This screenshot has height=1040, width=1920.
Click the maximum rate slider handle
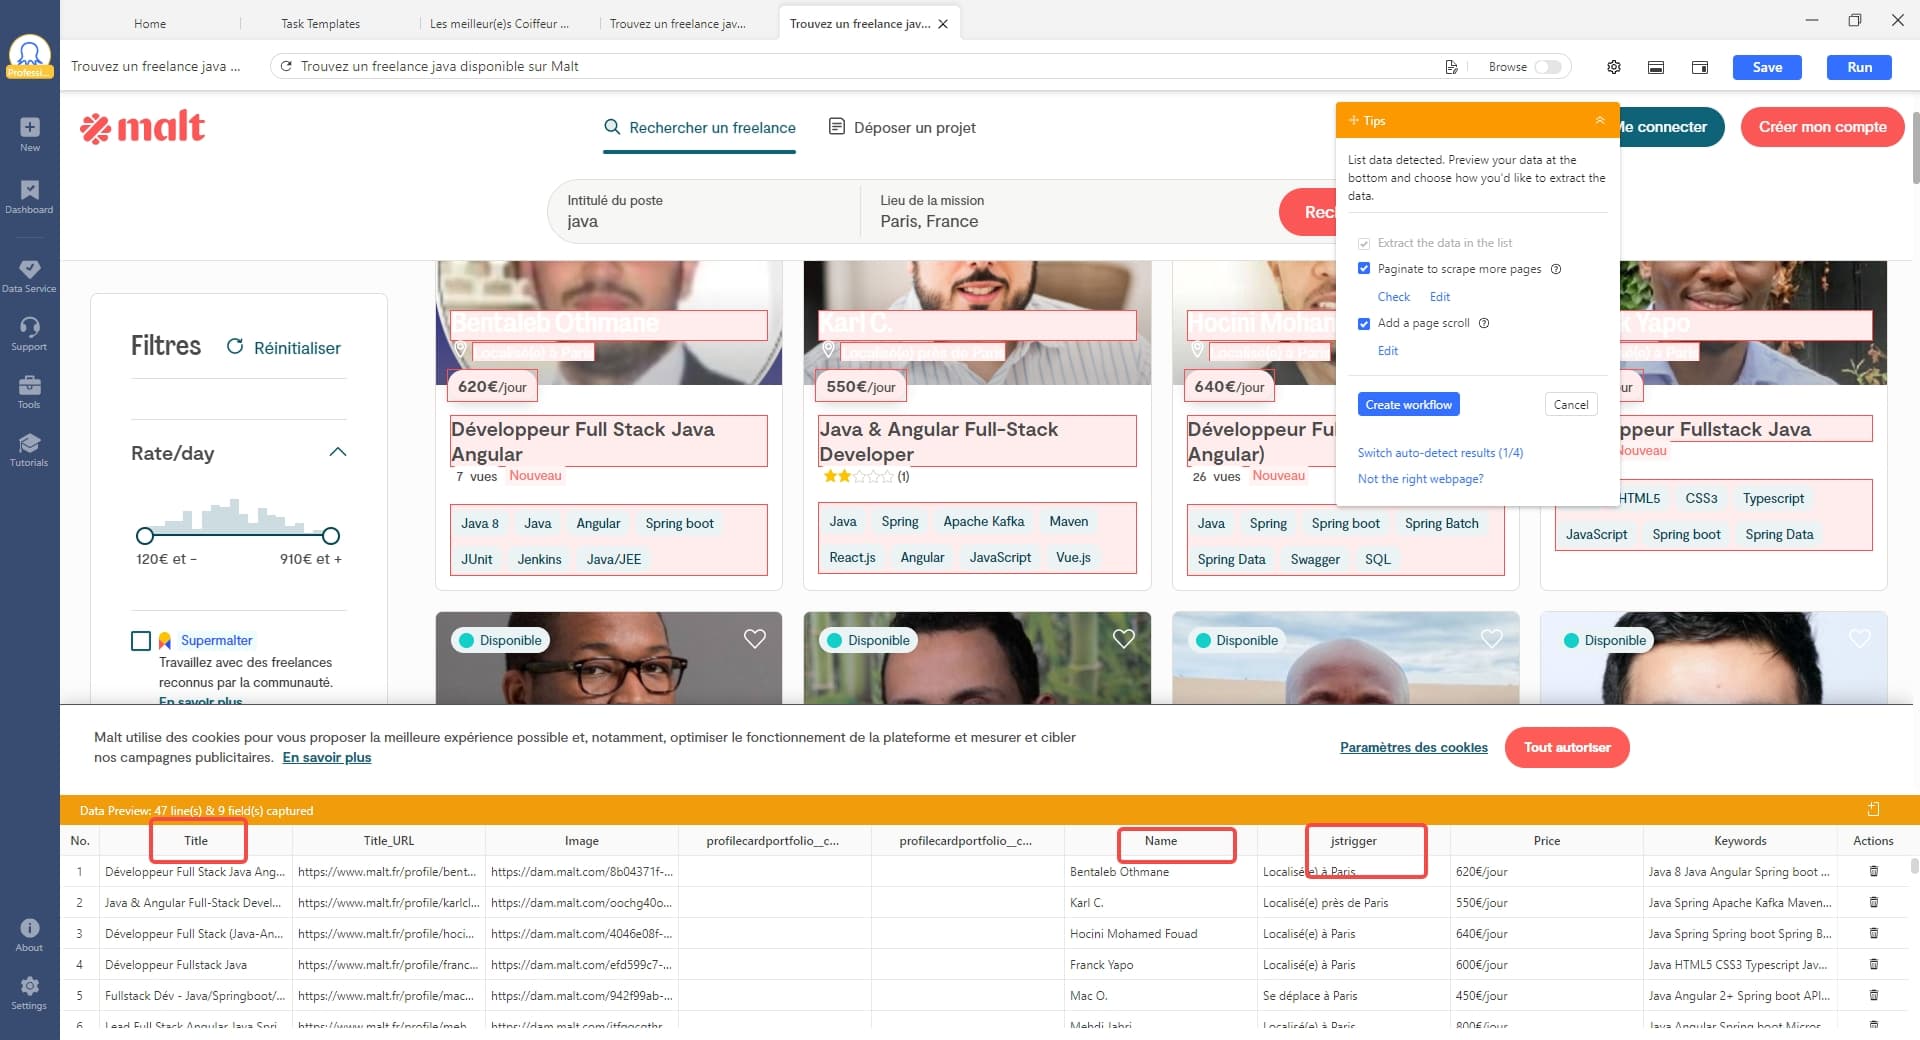point(331,535)
